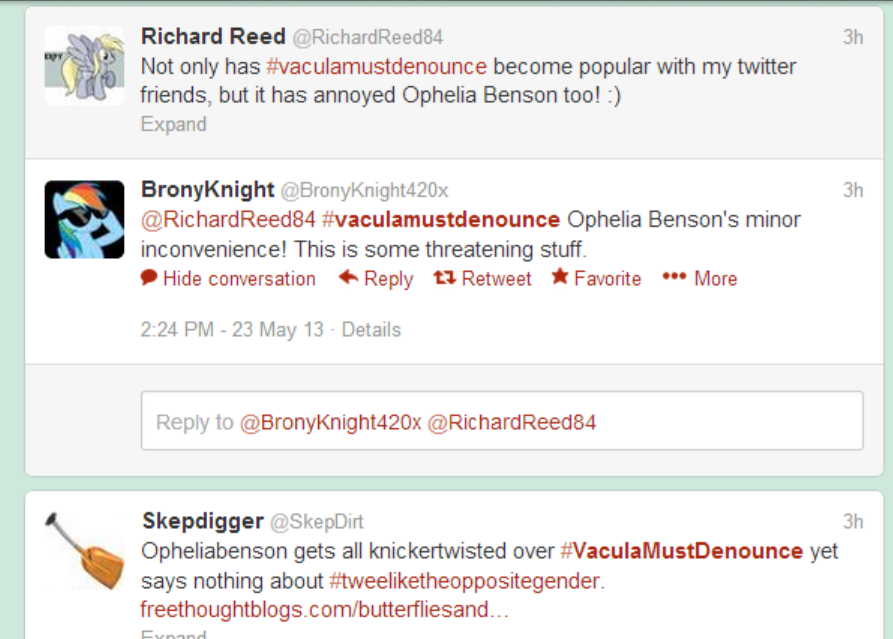Click the Retweet arrows icon
Viewport: 893px width, 639px height.
point(444,278)
